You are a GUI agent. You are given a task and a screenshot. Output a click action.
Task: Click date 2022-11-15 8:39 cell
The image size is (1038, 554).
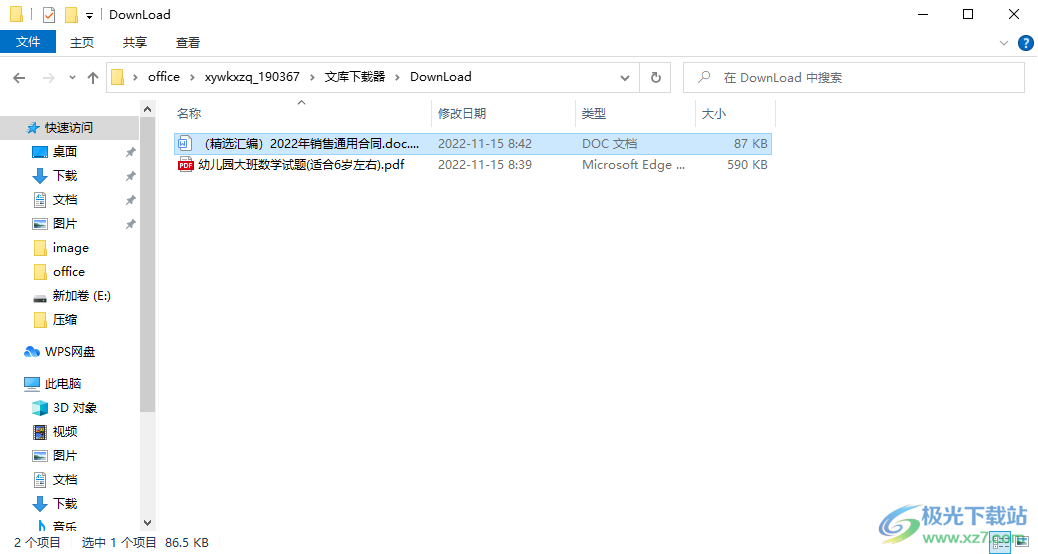coord(485,165)
